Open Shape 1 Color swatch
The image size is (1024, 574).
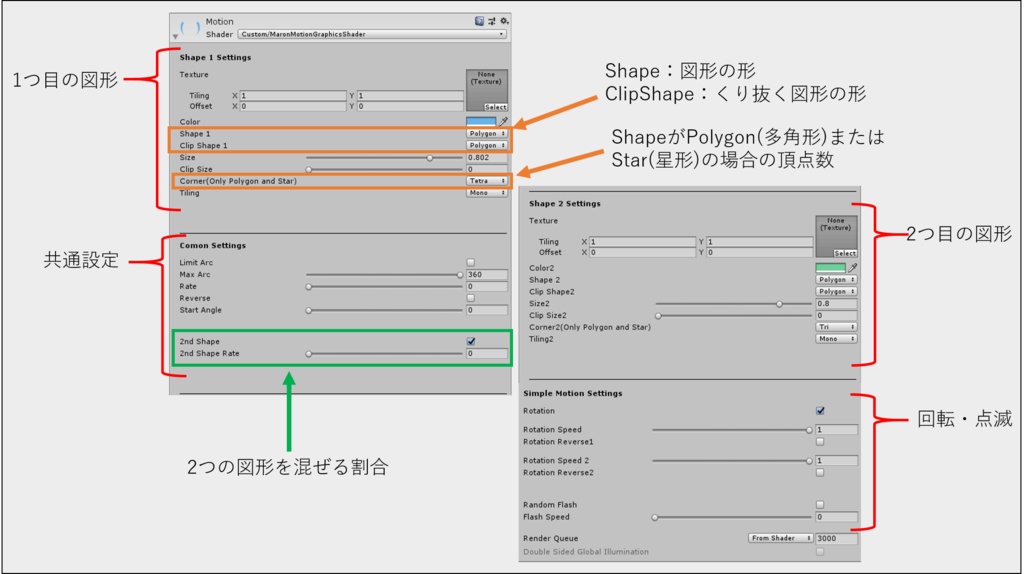(x=481, y=121)
